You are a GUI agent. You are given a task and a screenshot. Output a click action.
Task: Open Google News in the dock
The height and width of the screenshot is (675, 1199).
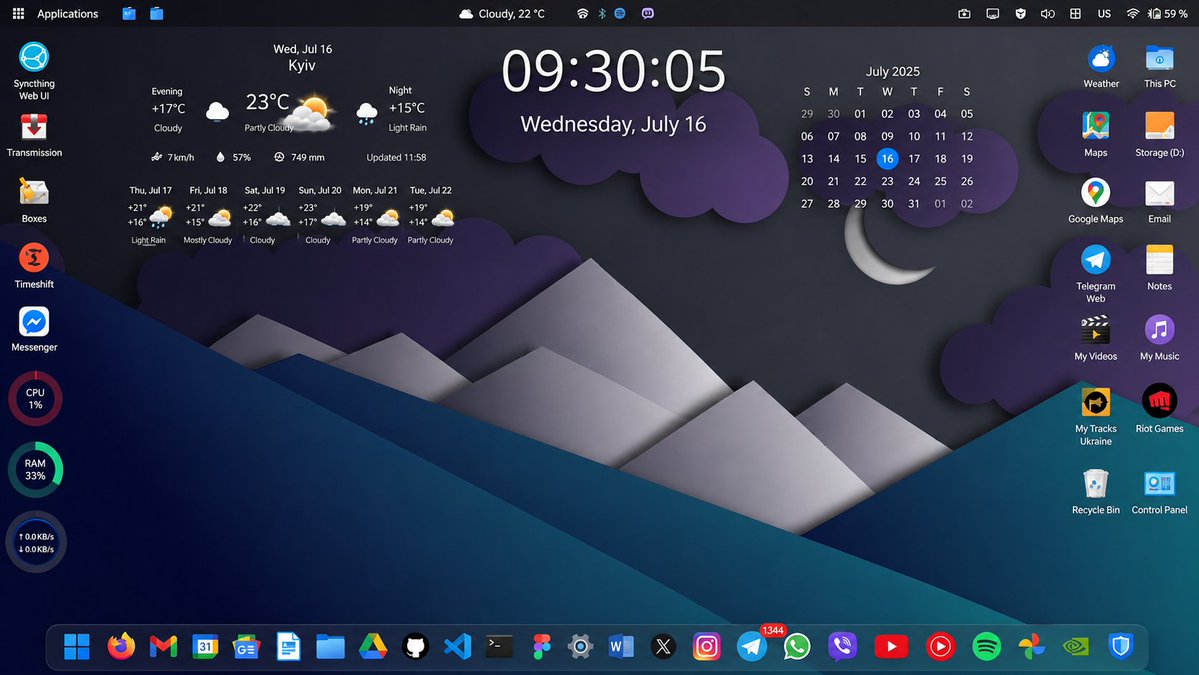tap(246, 647)
